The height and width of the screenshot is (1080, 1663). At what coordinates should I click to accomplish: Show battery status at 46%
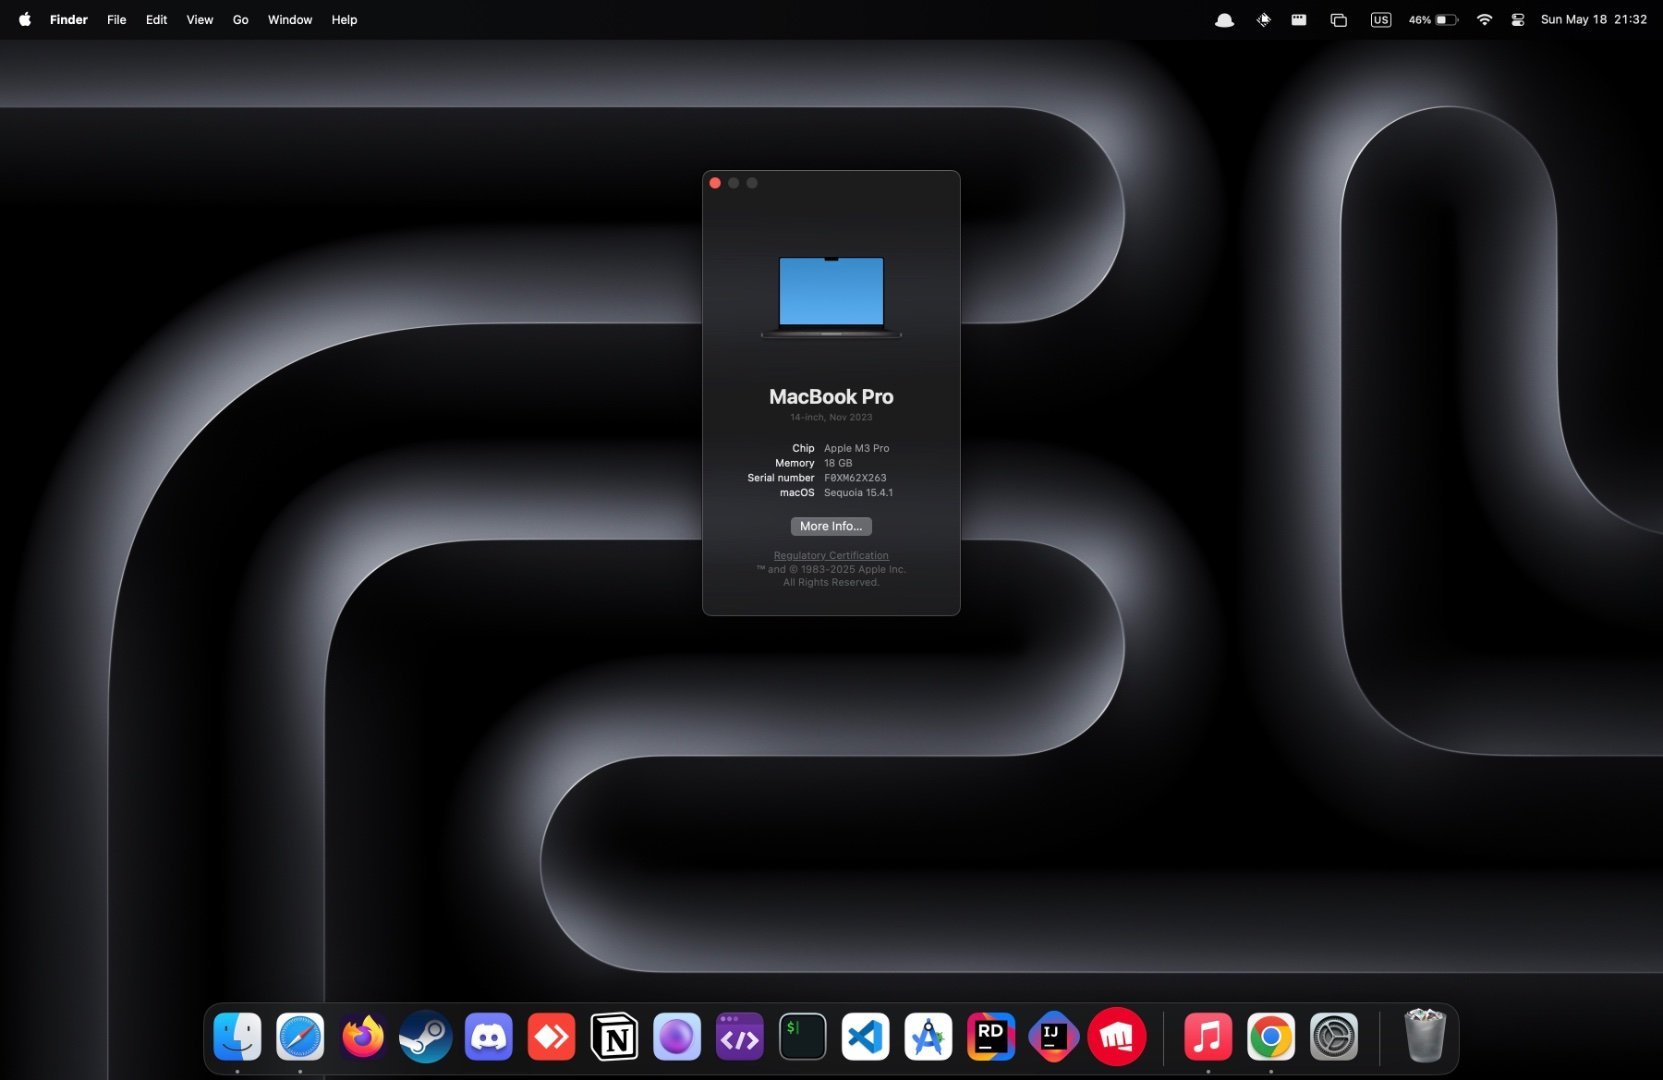point(1433,20)
